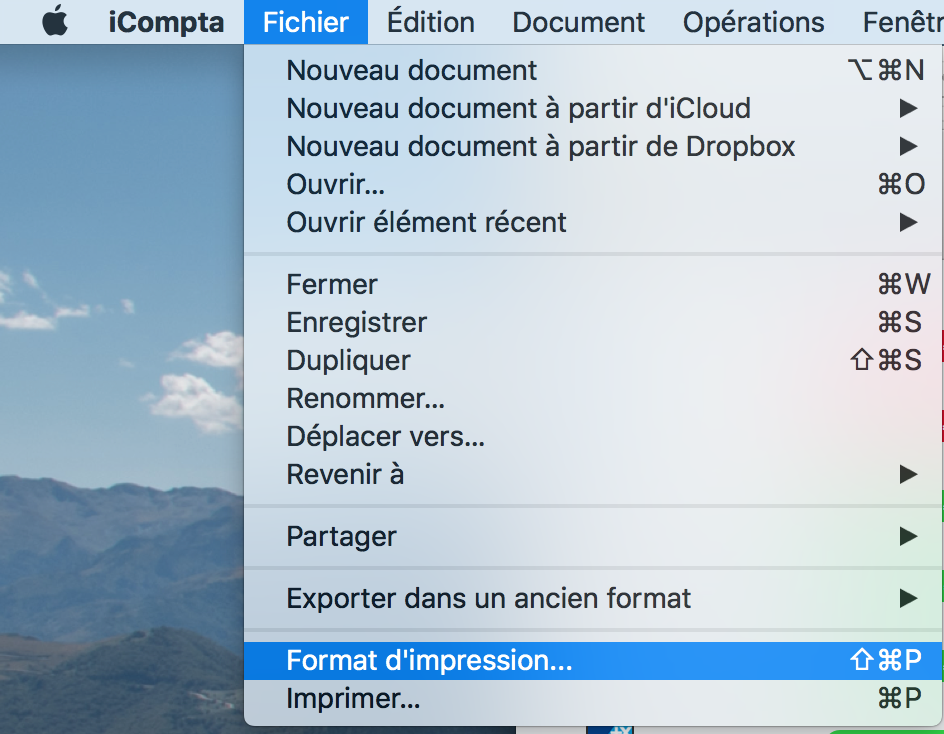The width and height of the screenshot is (944, 734).
Task: Select Ouvrir… from the menu
Action: coord(593,184)
